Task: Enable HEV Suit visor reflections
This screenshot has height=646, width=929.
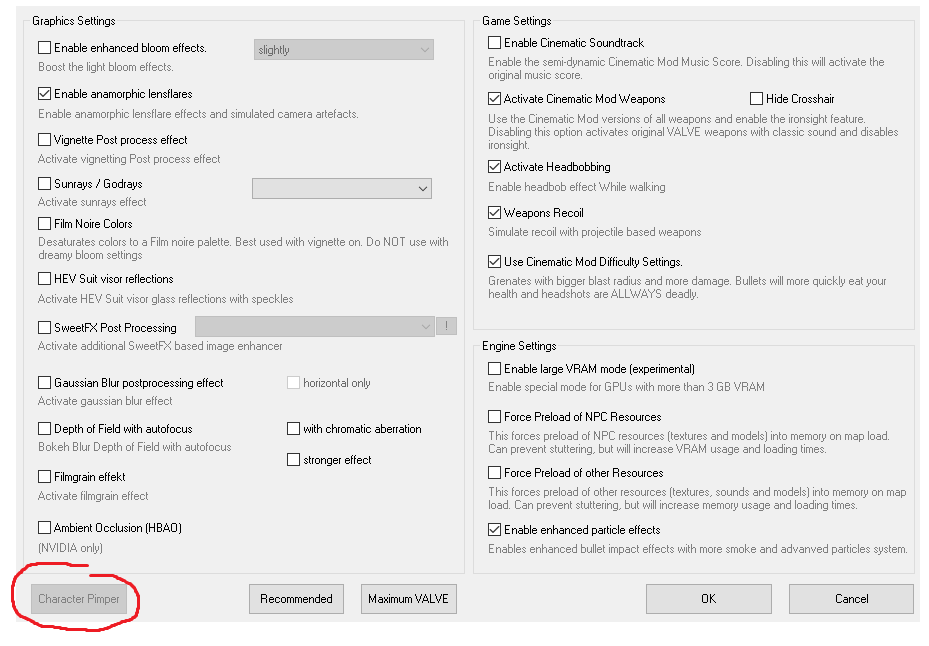Action: 45,279
